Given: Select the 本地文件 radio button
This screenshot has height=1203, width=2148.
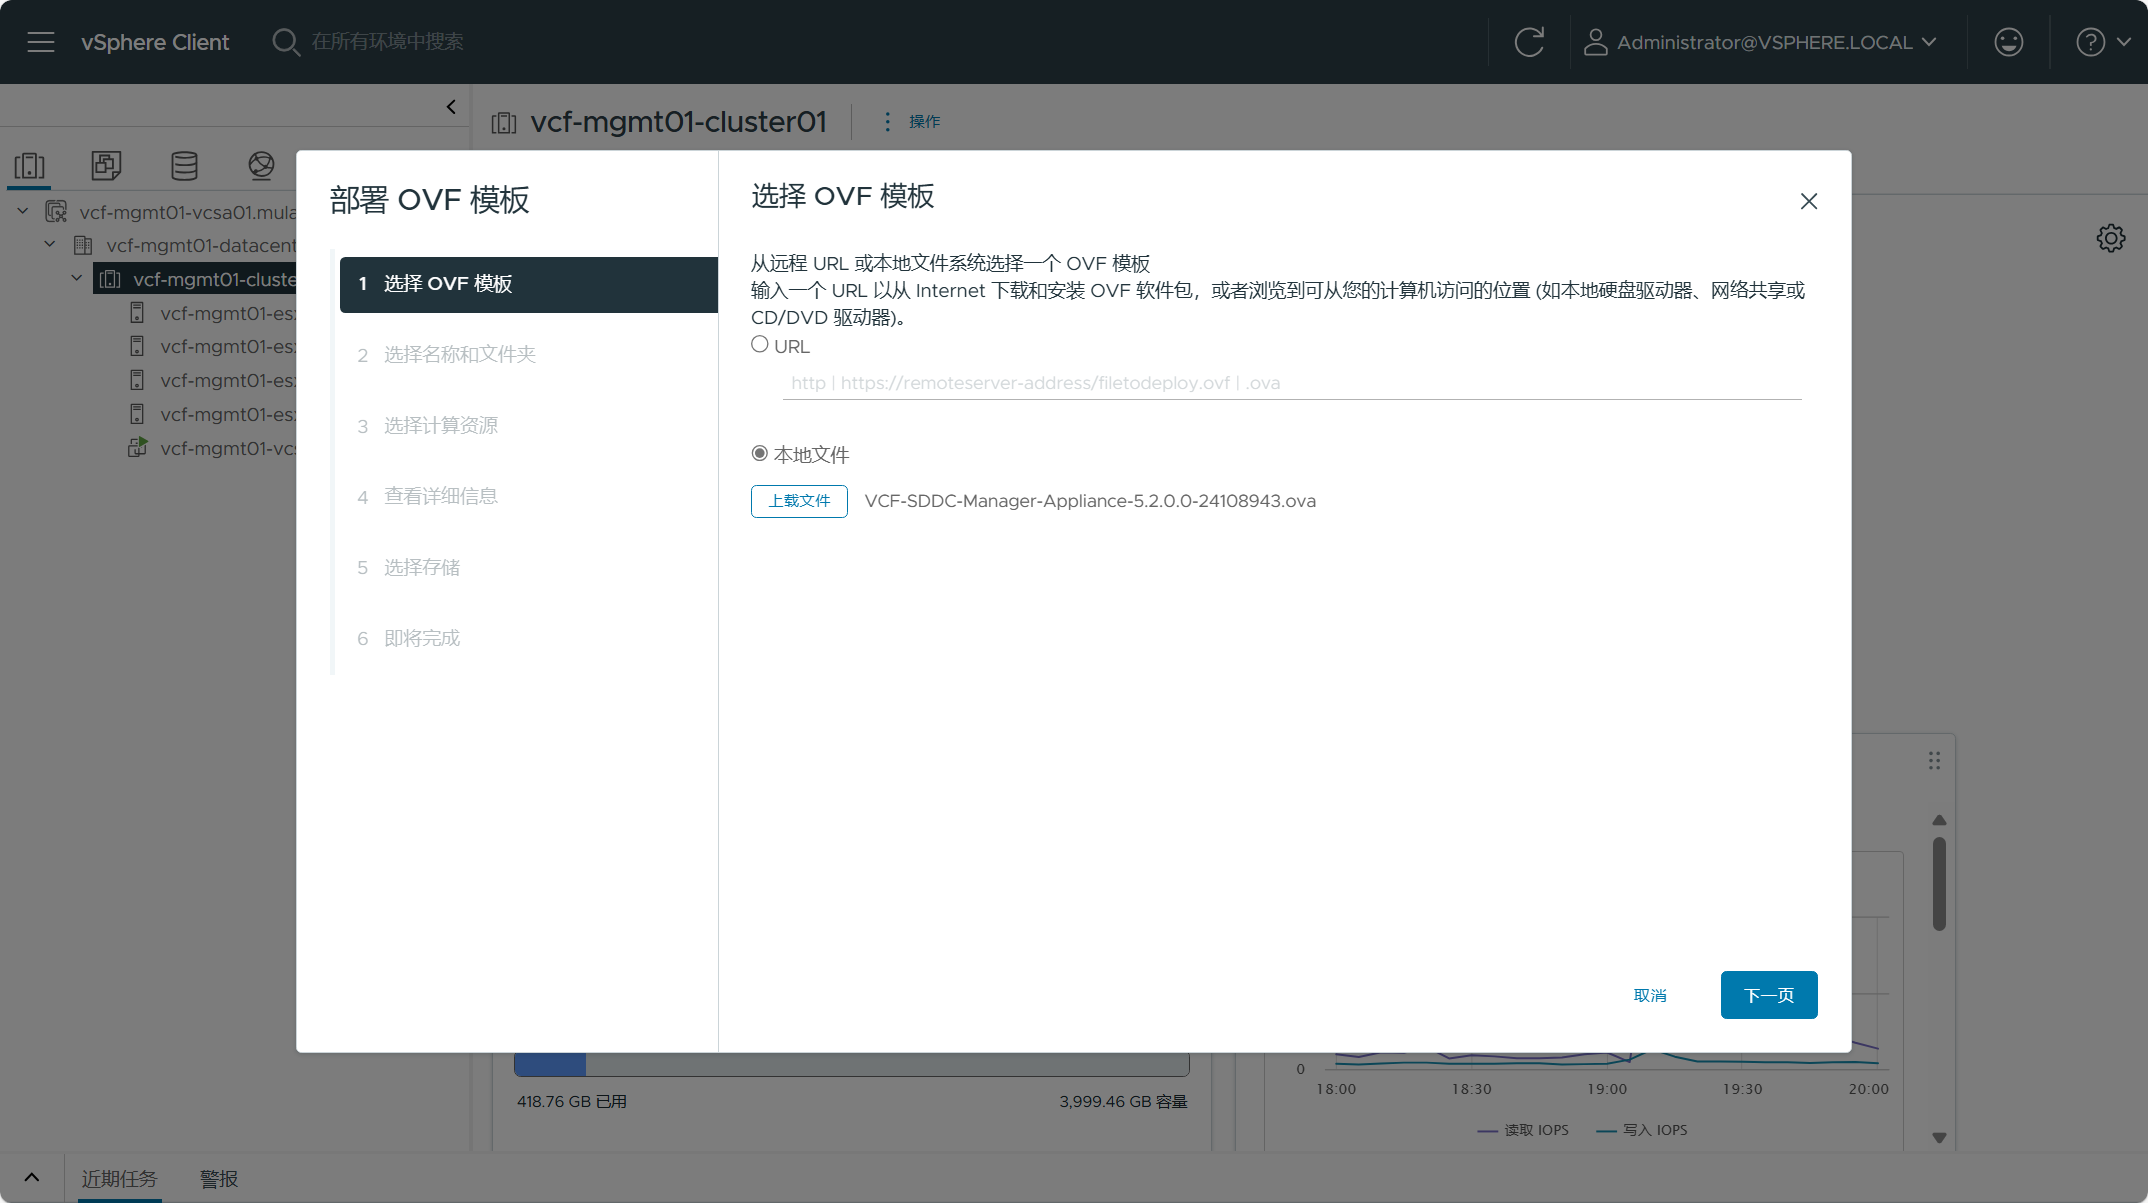Looking at the screenshot, I should click(760, 454).
